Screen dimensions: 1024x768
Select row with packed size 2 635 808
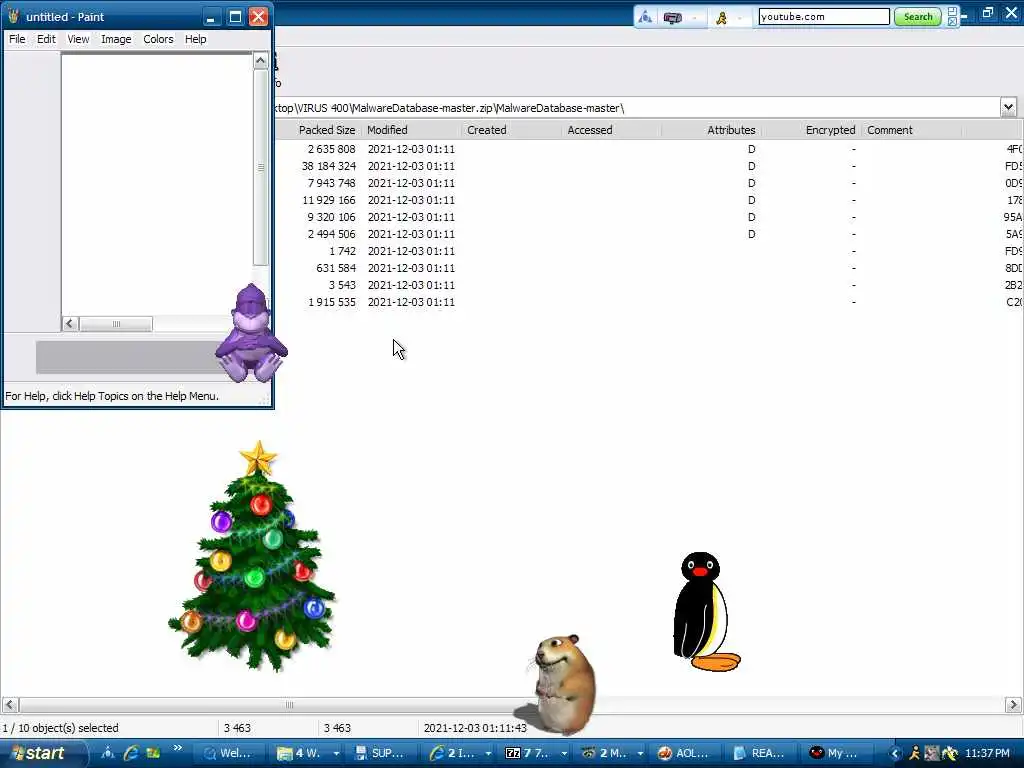[x=648, y=149]
